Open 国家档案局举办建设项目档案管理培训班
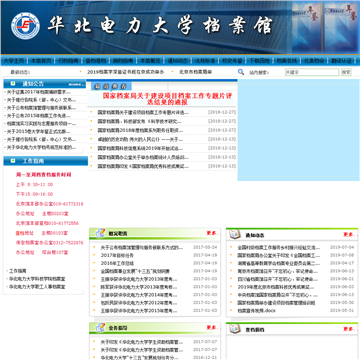This screenshot has width=360, height=360. point(276,303)
